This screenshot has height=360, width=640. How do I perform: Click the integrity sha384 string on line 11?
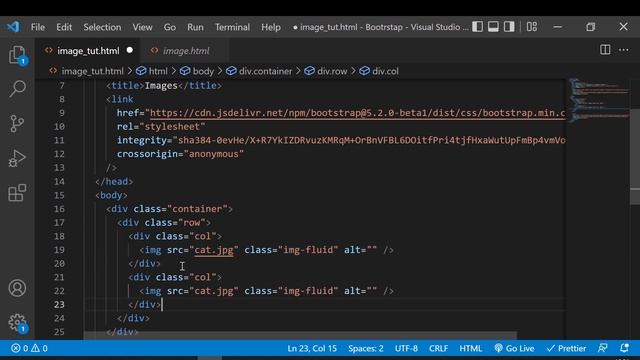pos(371,140)
